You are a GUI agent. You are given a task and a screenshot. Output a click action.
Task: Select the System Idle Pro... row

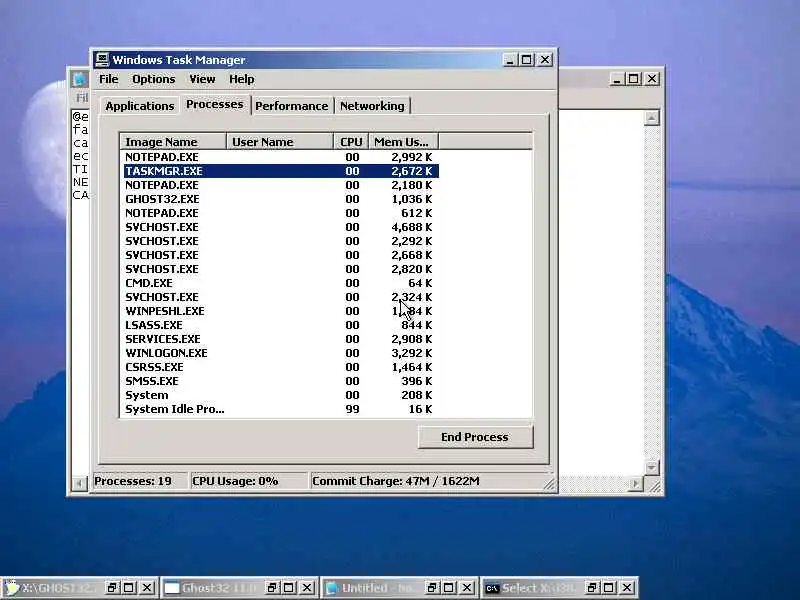coord(280,409)
